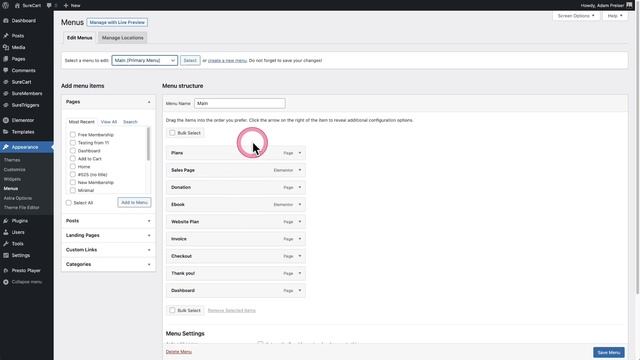Open Dashboard icon in sidebar
Screen dimensions: 640x360
[6, 20]
